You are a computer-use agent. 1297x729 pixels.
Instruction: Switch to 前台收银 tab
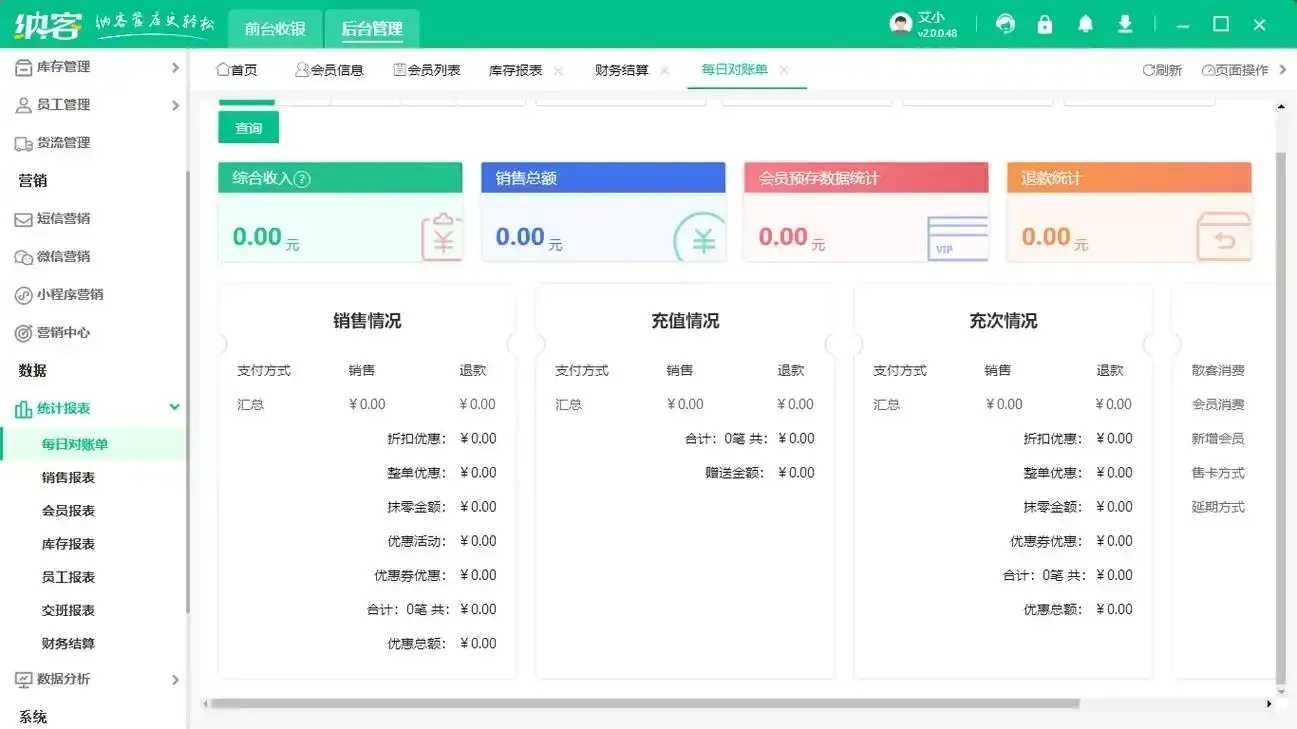coord(275,29)
